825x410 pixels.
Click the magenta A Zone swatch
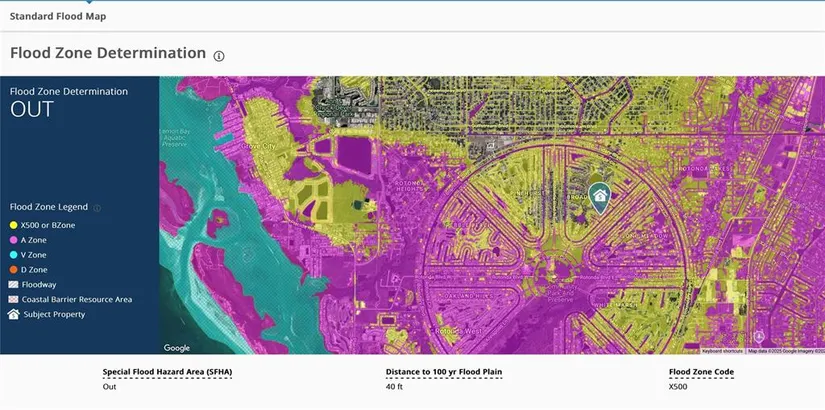(14, 240)
